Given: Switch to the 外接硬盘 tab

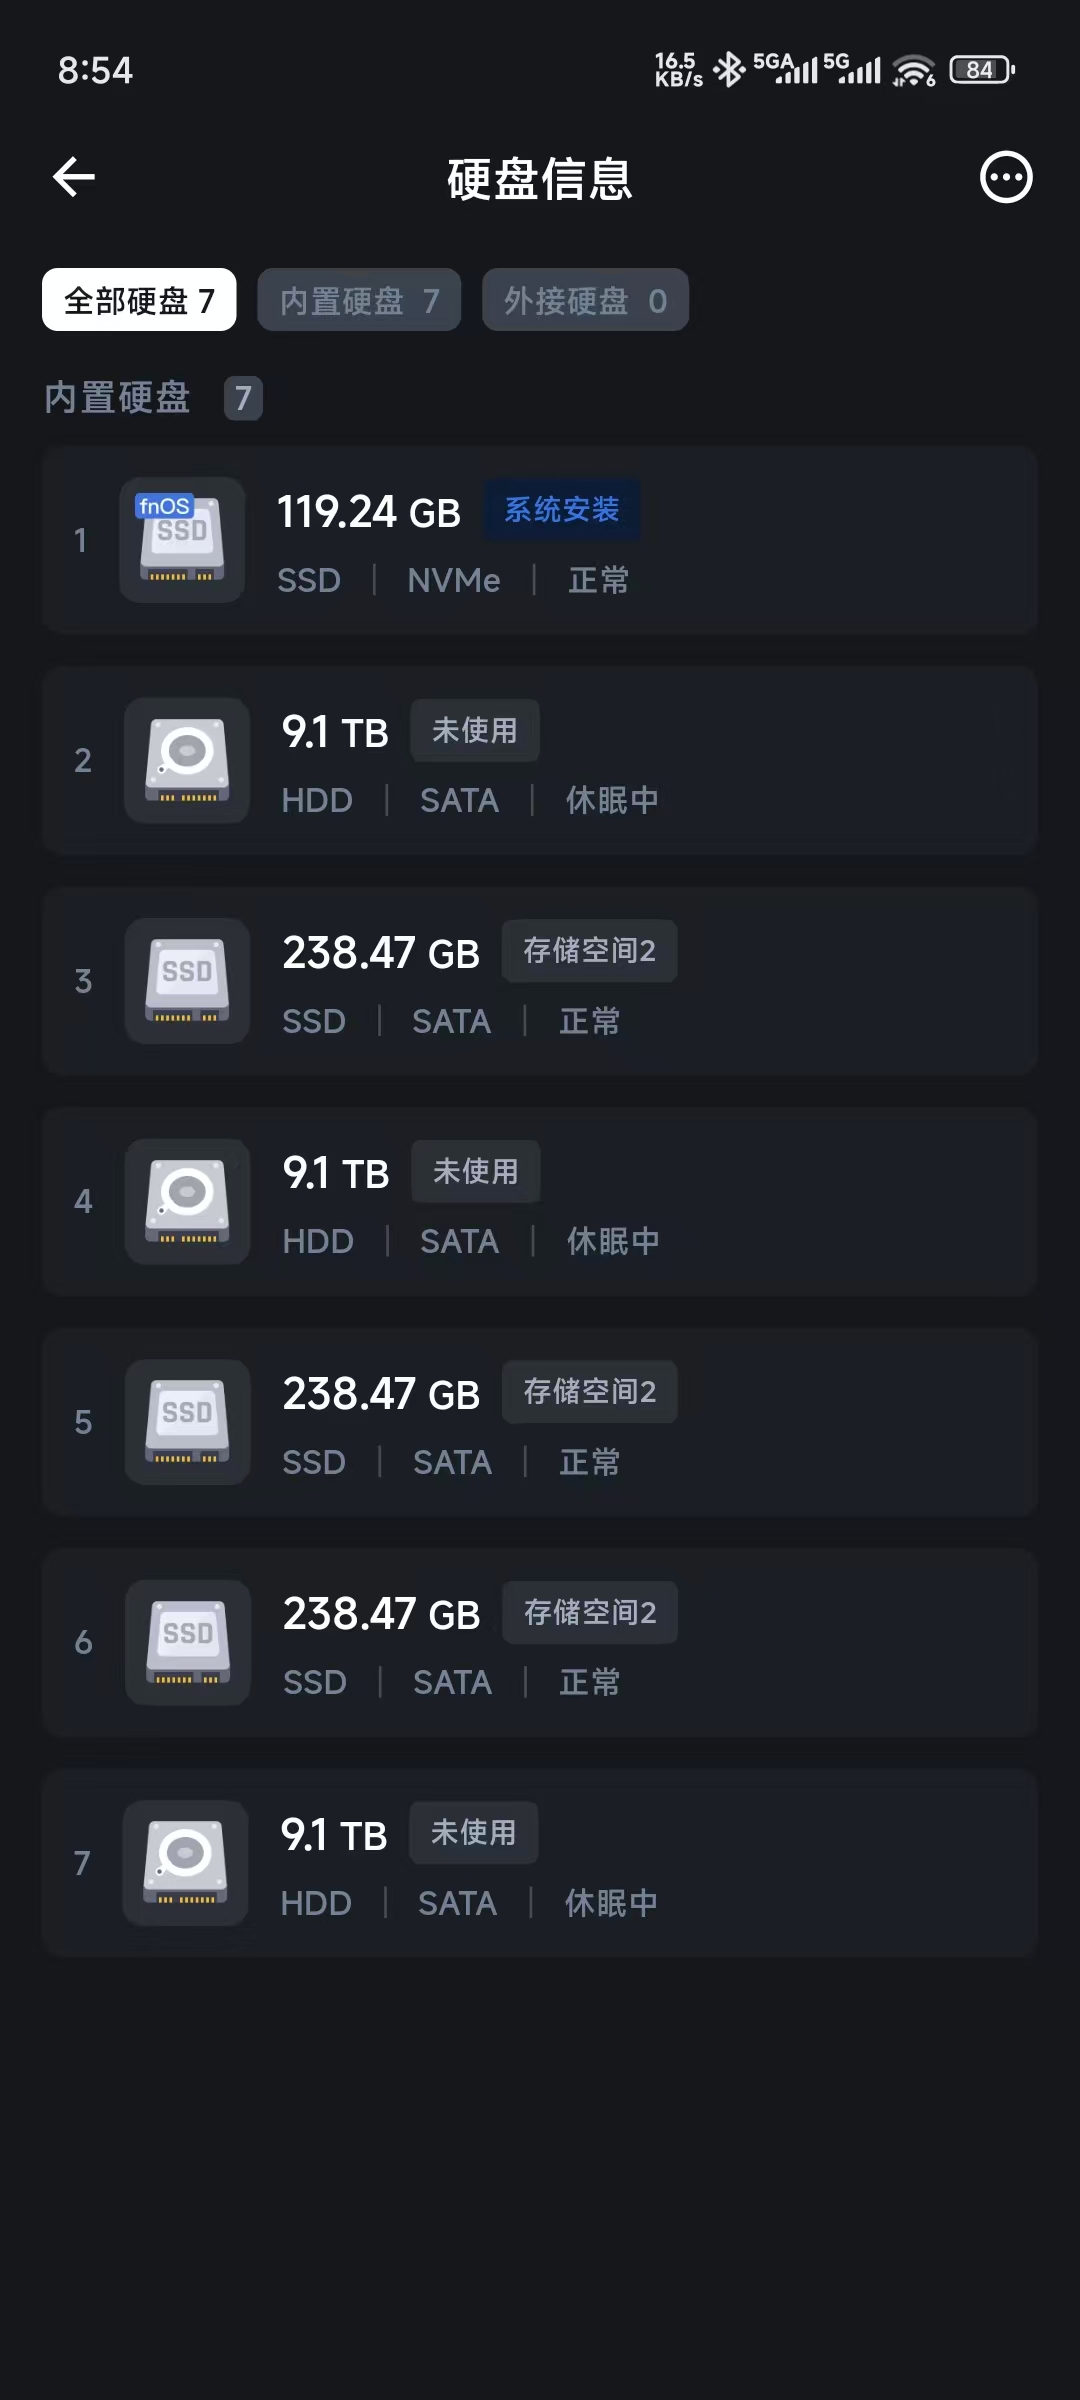Looking at the screenshot, I should (585, 300).
